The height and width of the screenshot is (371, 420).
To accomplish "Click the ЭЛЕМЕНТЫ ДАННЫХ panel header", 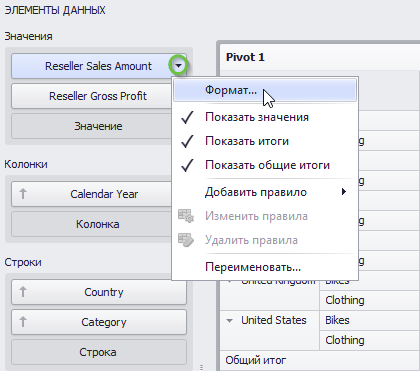I will pos(55,10).
